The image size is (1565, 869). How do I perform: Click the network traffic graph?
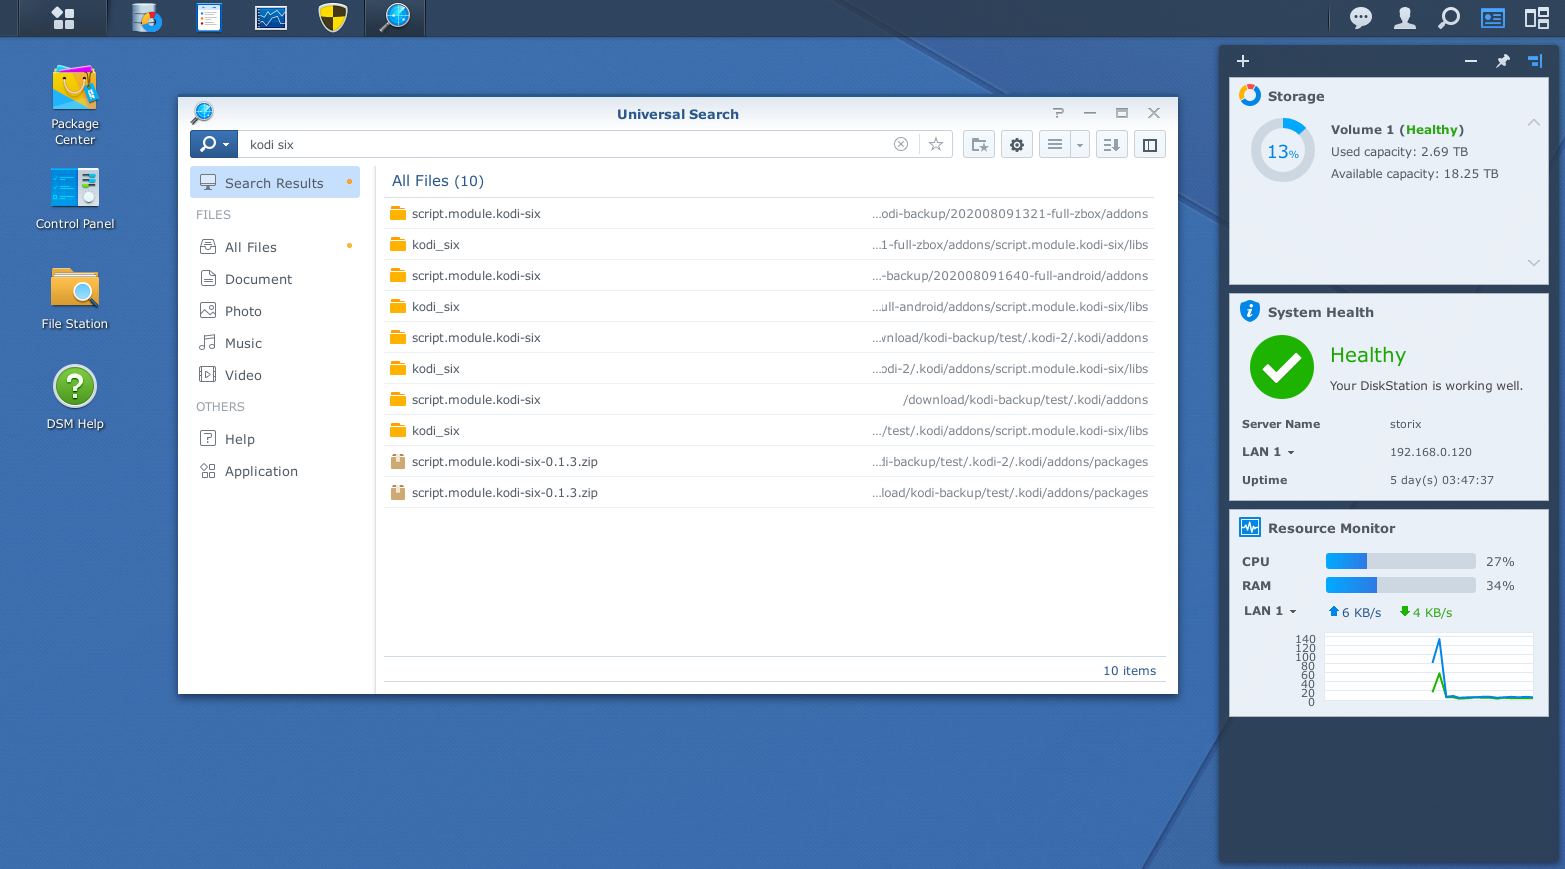coord(1429,667)
